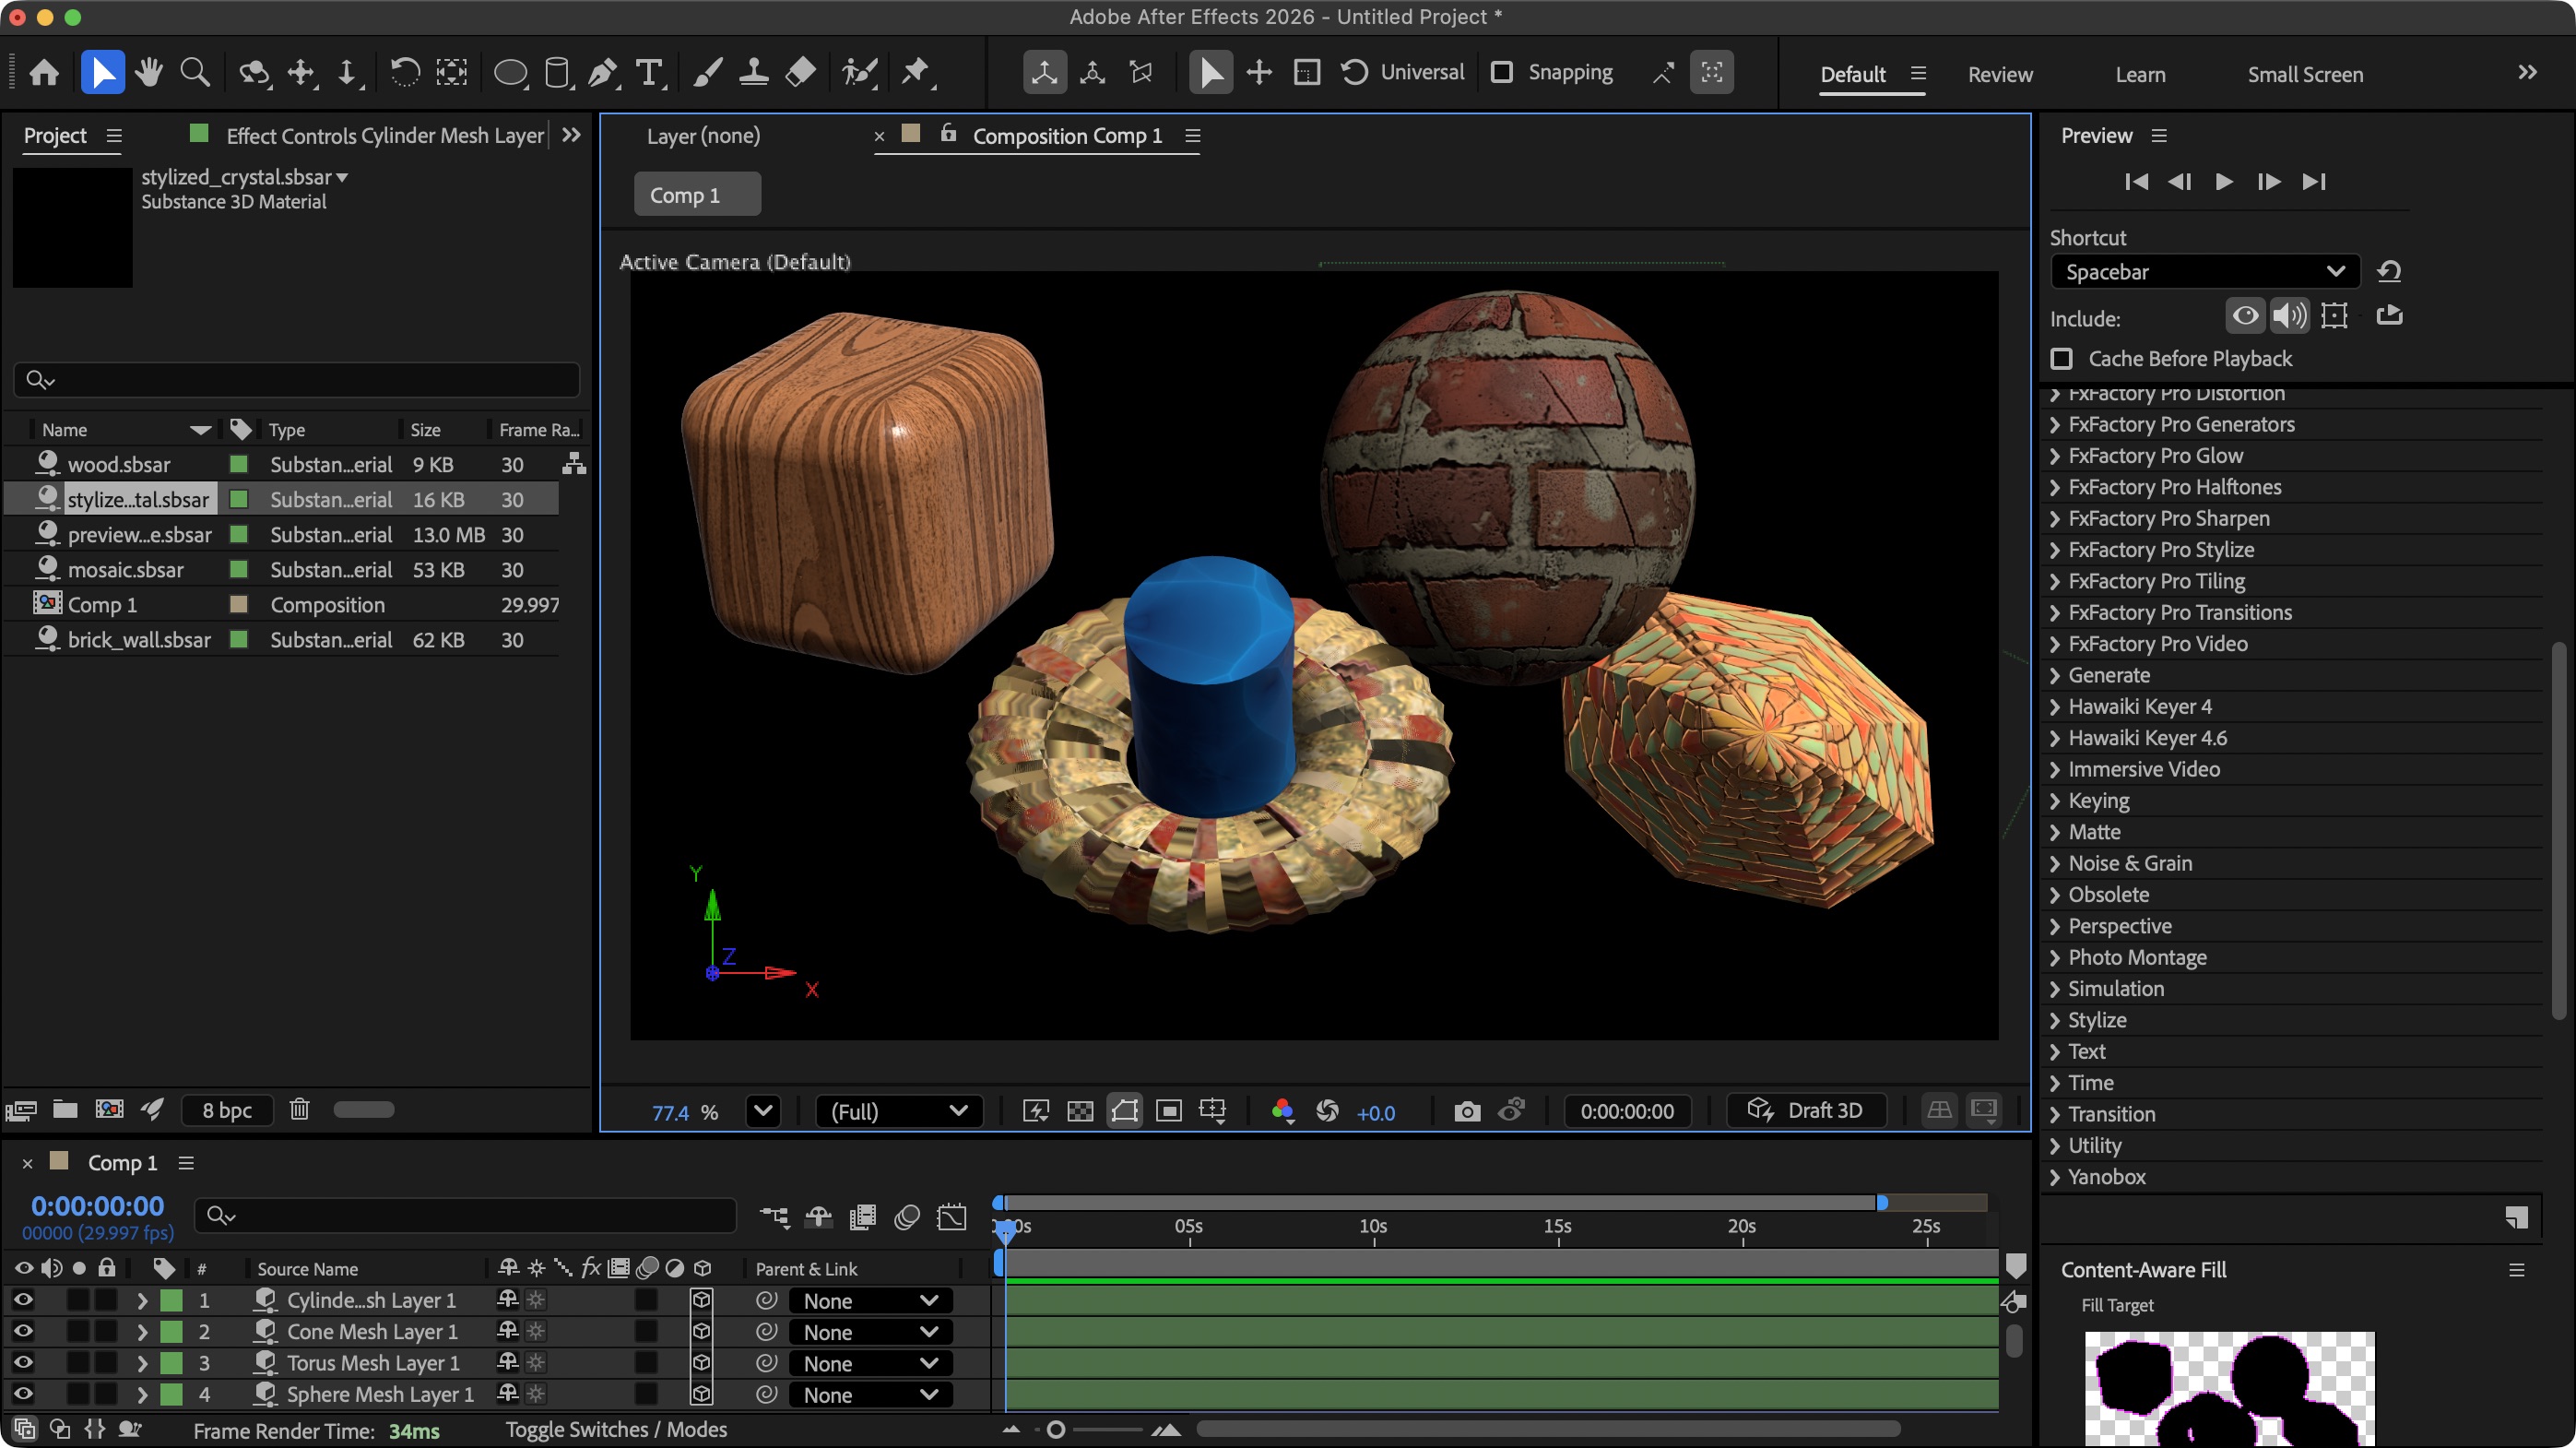The width and height of the screenshot is (2576, 1448).
Task: Lock the Torus Mesh Layer 1
Action: [x=105, y=1363]
